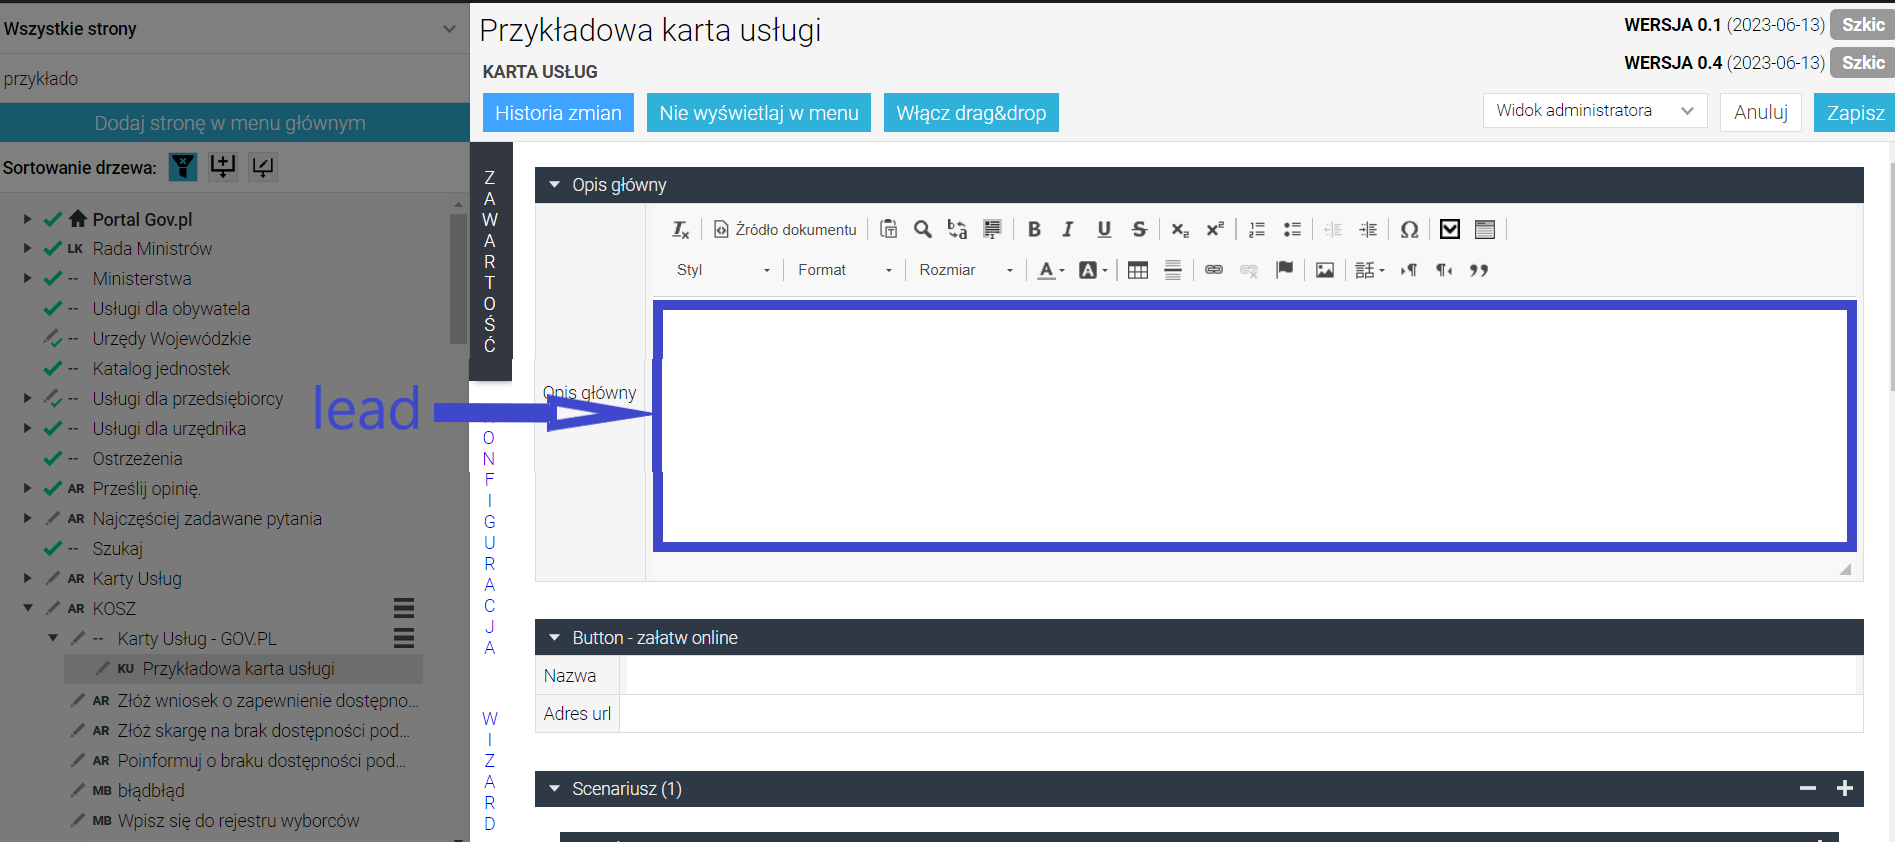Collapse the Opis główny section
Viewport: 1895px width, 842px height.
[x=555, y=185]
